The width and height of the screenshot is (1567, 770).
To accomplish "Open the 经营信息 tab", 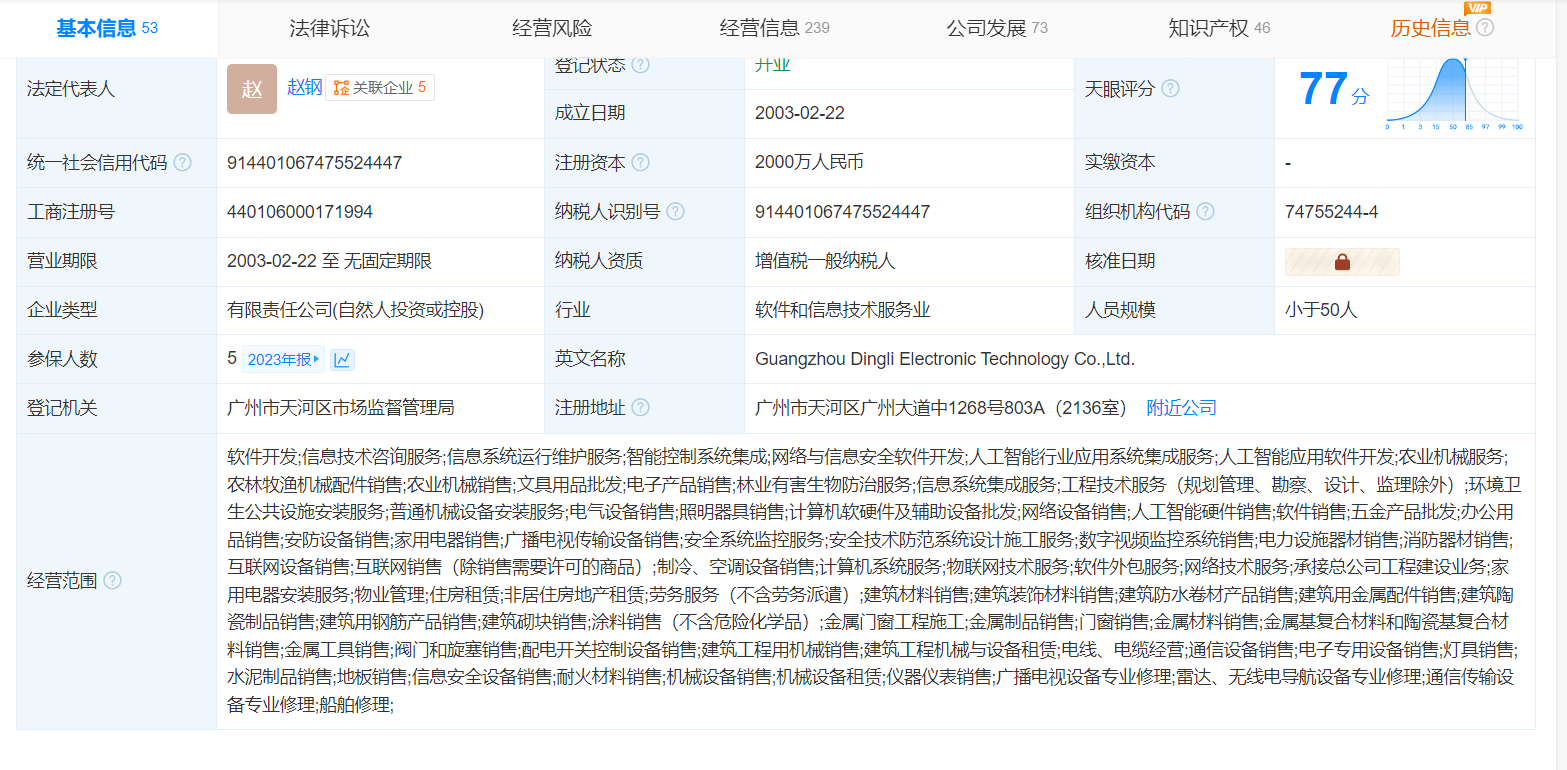I will click(x=775, y=28).
